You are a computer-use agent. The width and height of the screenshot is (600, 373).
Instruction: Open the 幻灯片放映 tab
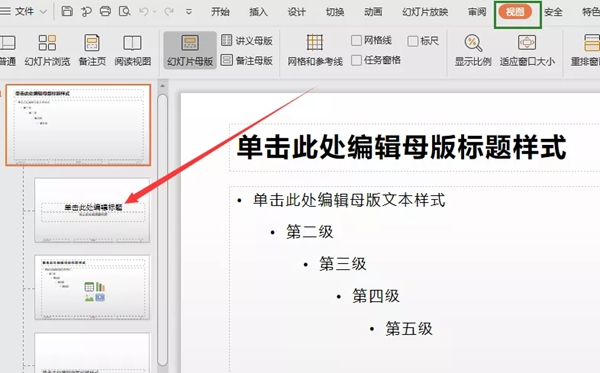tap(425, 12)
